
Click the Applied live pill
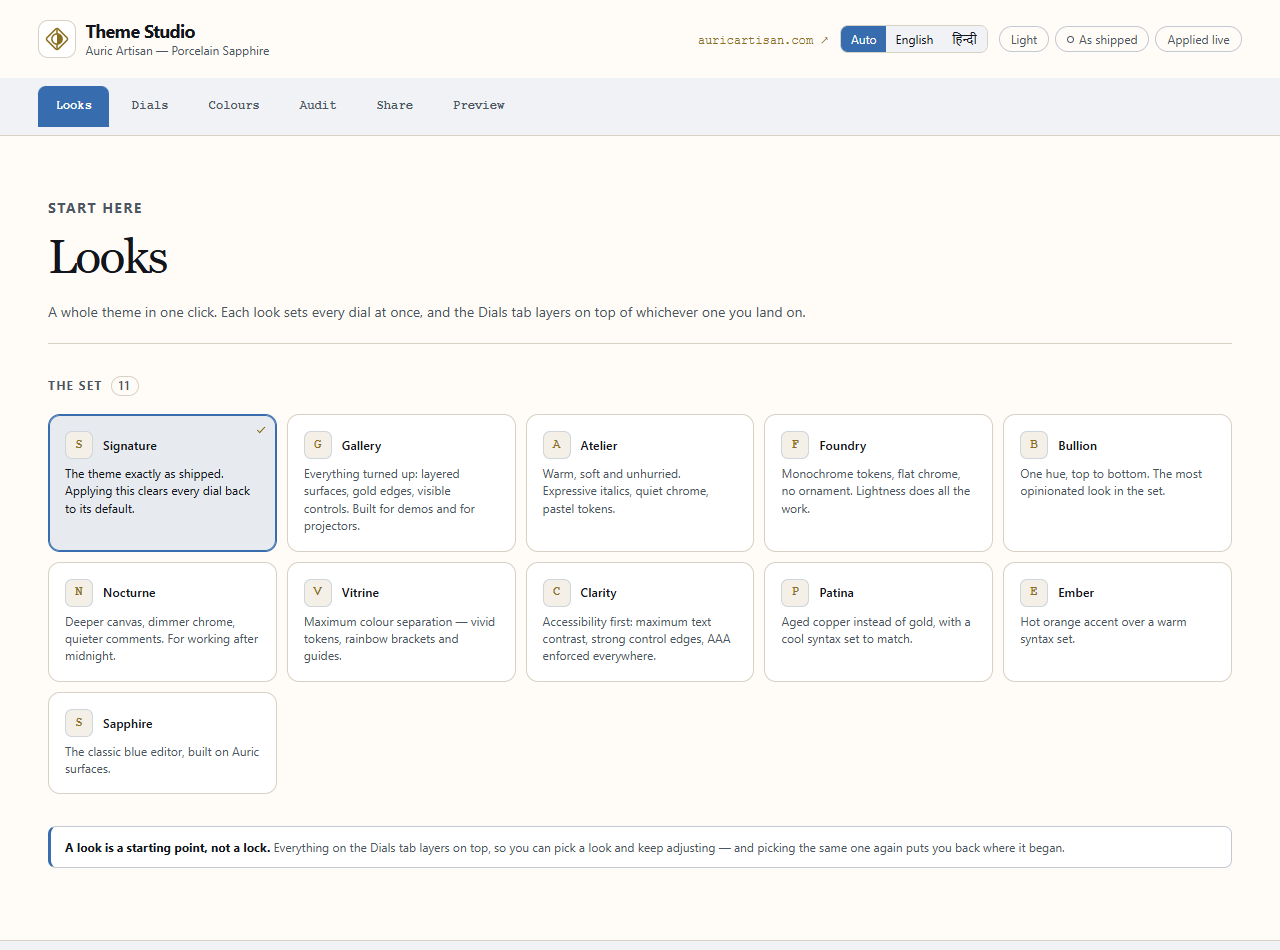coord(1198,40)
